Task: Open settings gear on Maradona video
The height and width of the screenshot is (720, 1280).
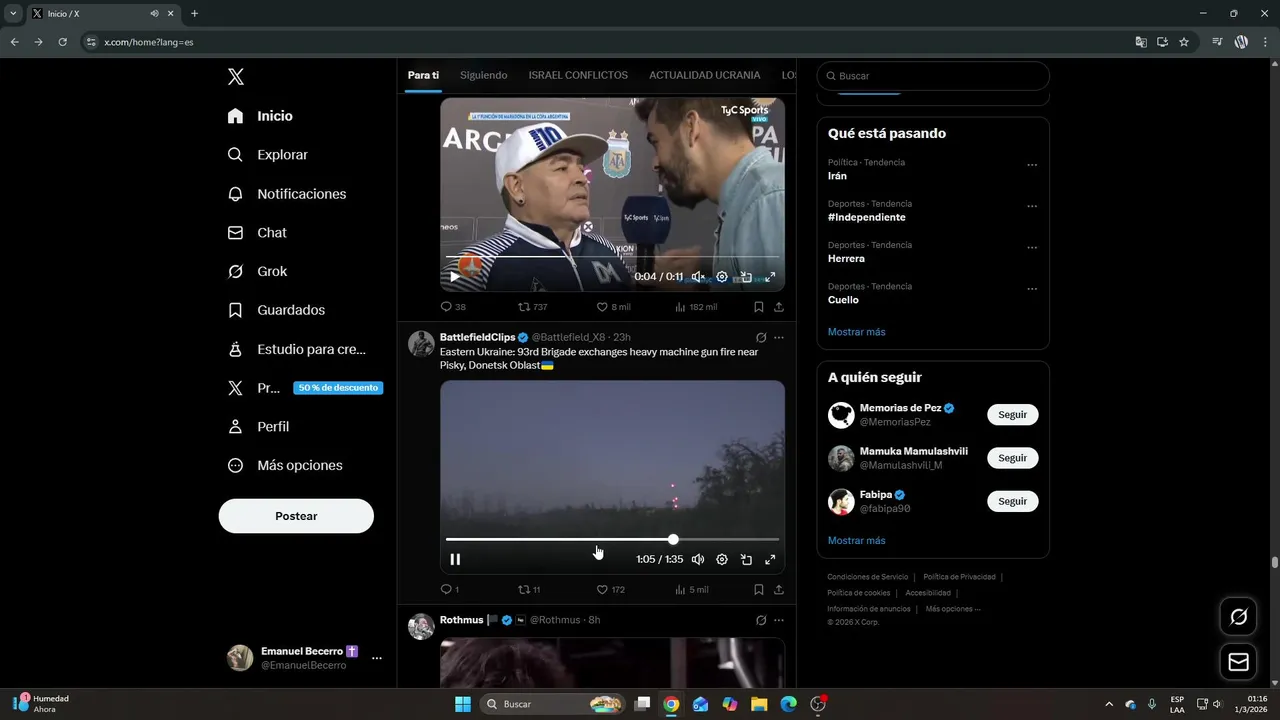Action: coord(722,277)
